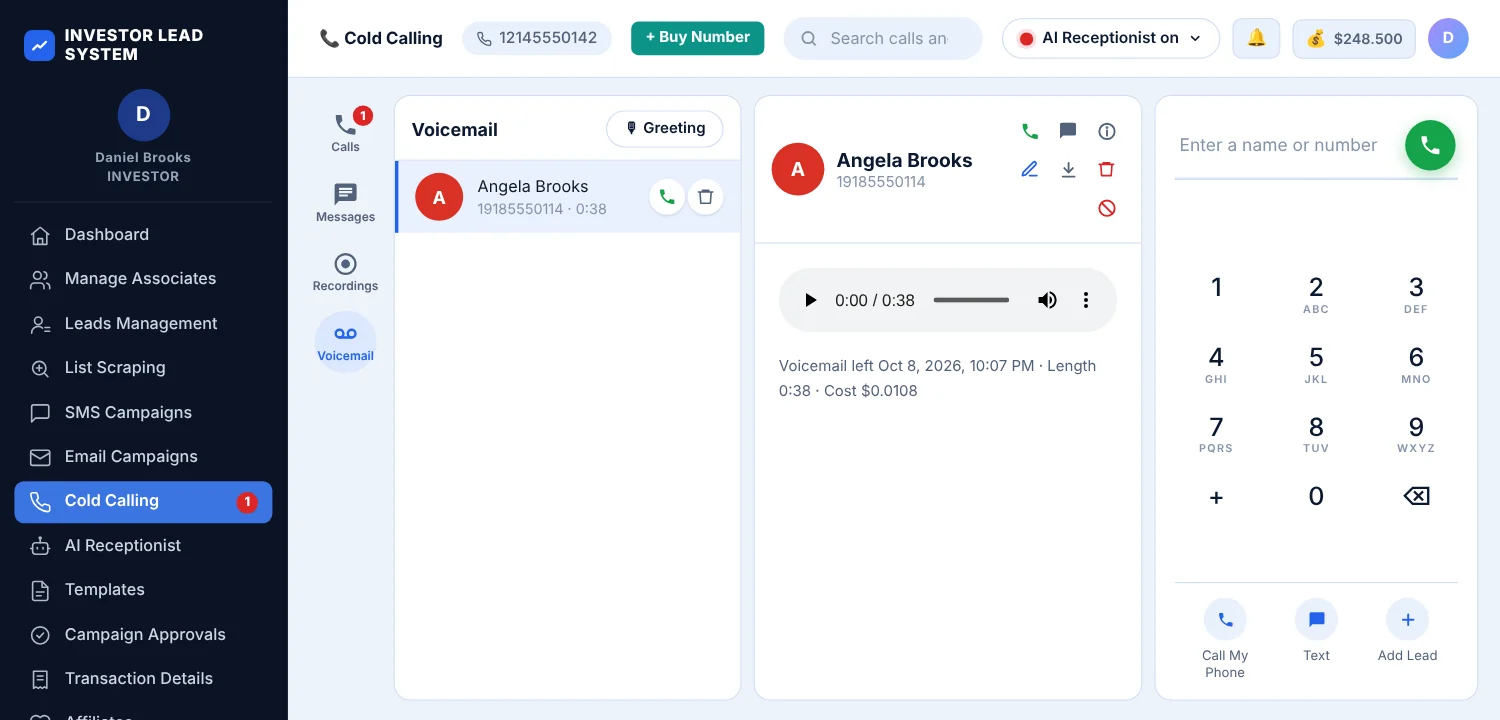Play the 0:38 voicemail audio
1500x720 pixels.
tap(811, 300)
